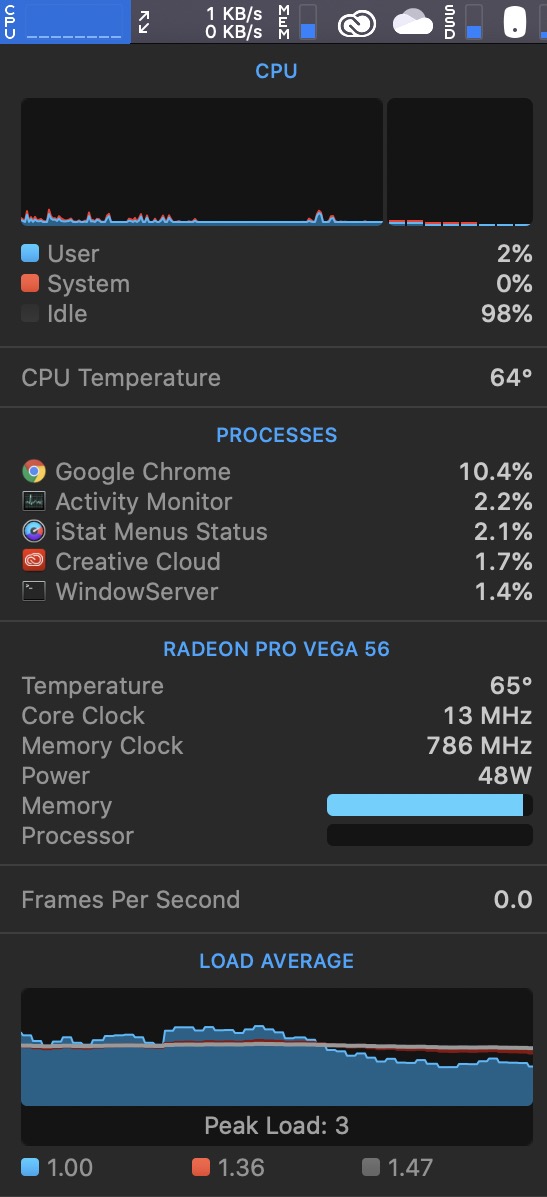Open the network KB/s menu bar item

click(x=200, y=22)
